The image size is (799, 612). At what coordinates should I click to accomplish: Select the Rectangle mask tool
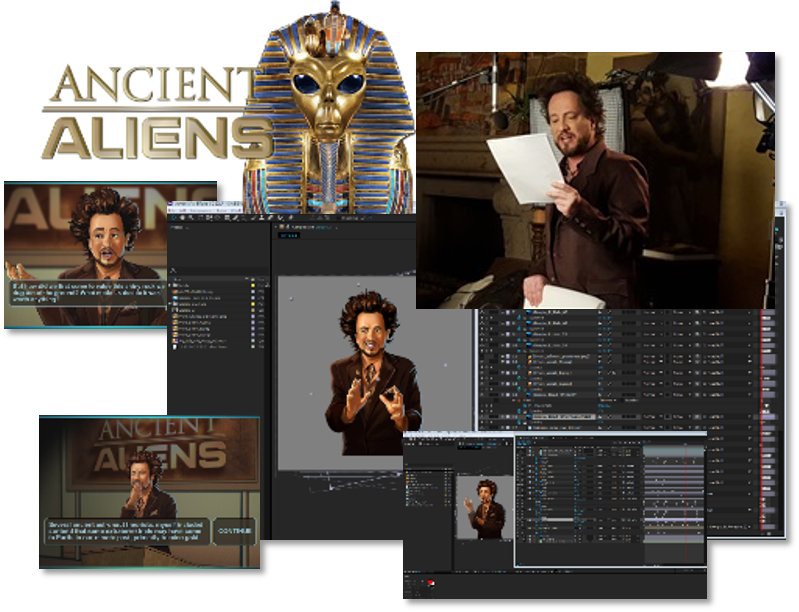[227, 218]
